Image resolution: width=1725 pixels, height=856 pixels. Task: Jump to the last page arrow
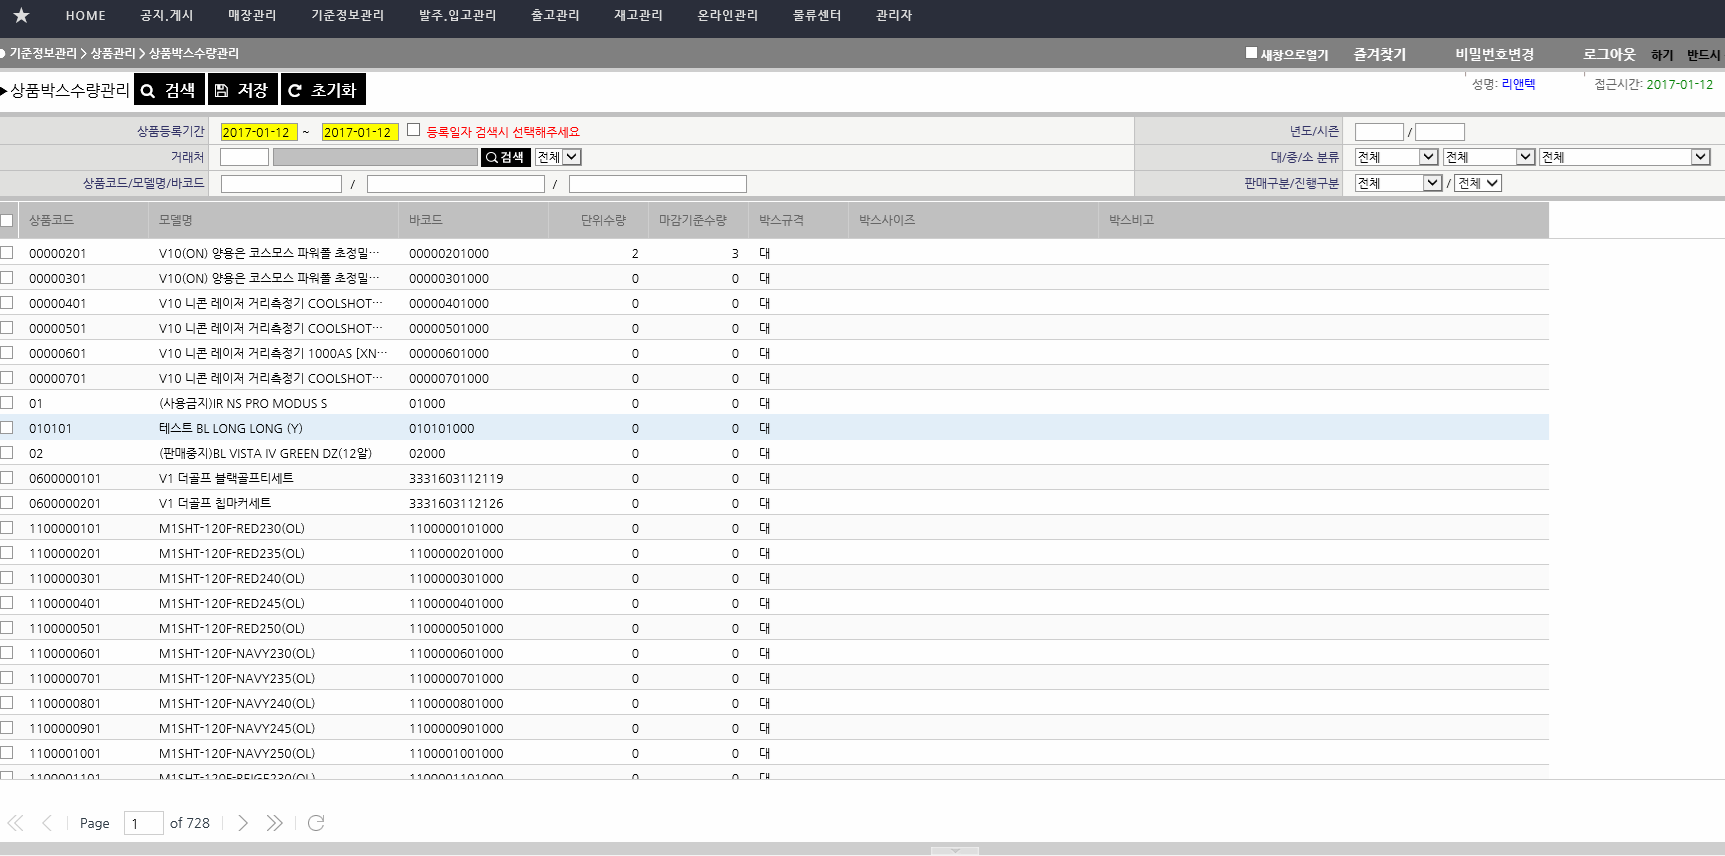[x=274, y=823]
